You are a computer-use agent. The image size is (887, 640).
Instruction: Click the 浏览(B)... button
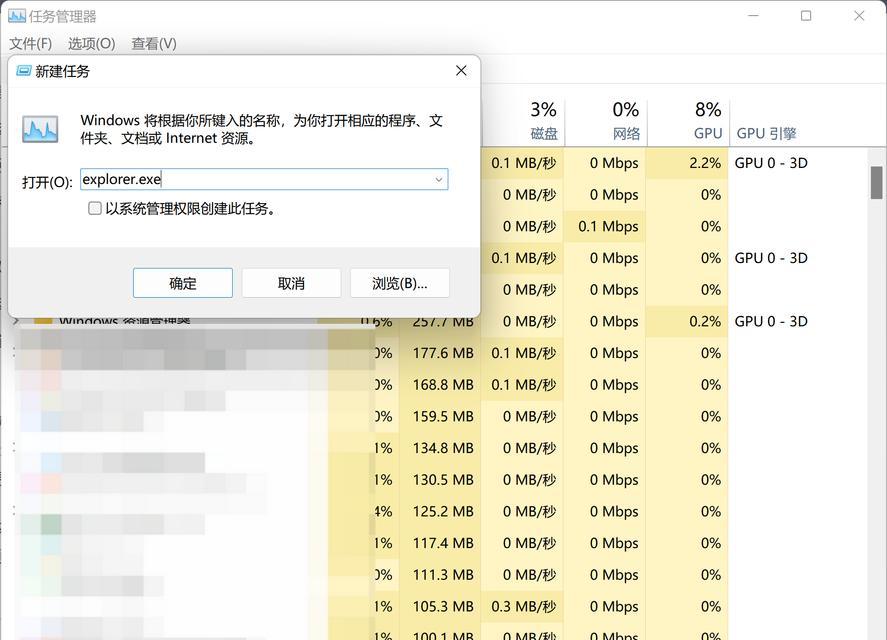399,283
